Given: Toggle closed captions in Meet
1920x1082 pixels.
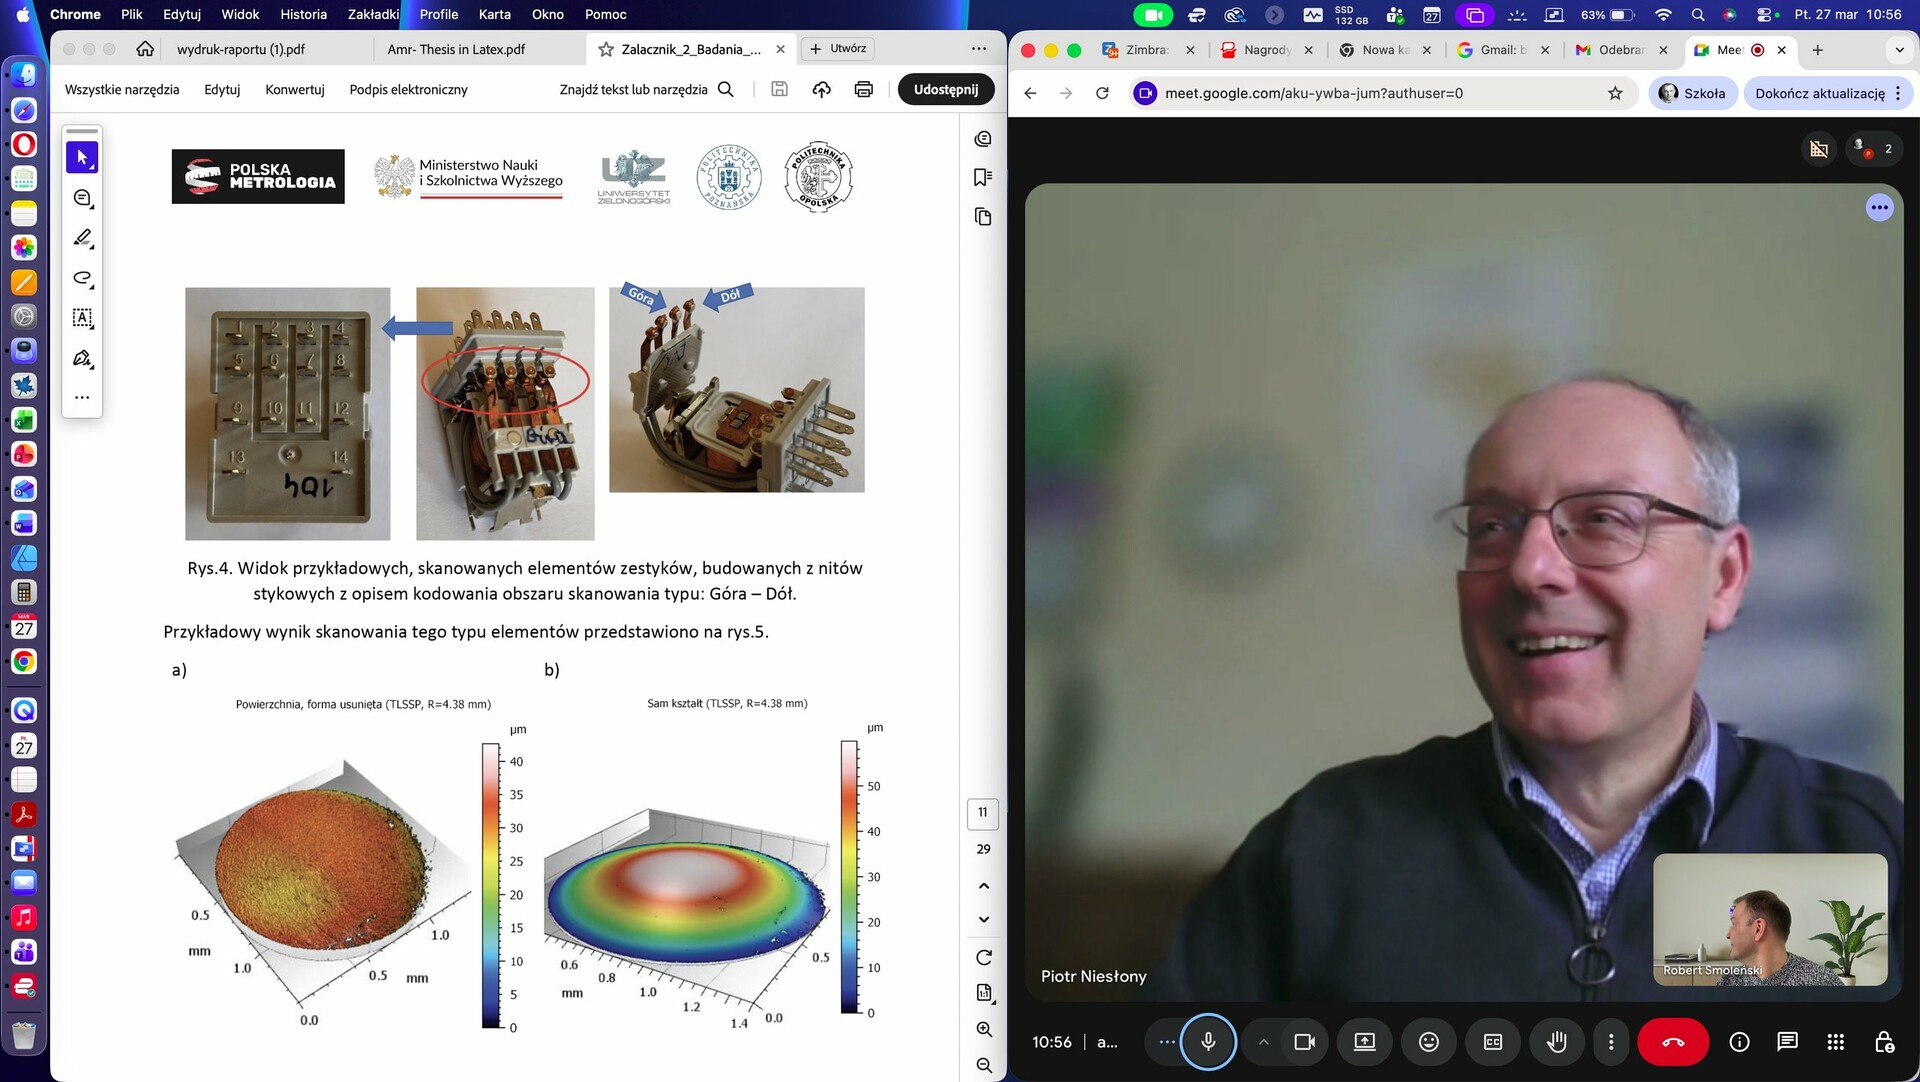Looking at the screenshot, I should 1493,1042.
